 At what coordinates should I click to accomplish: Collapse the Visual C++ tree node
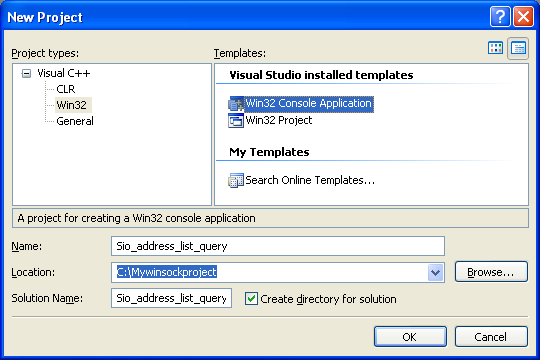(26, 73)
